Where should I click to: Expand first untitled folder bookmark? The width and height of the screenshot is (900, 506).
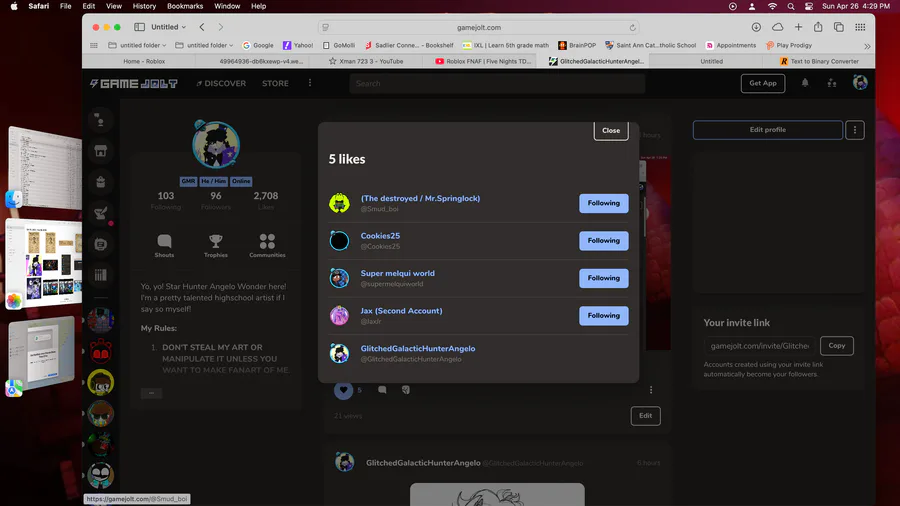click(x=137, y=45)
